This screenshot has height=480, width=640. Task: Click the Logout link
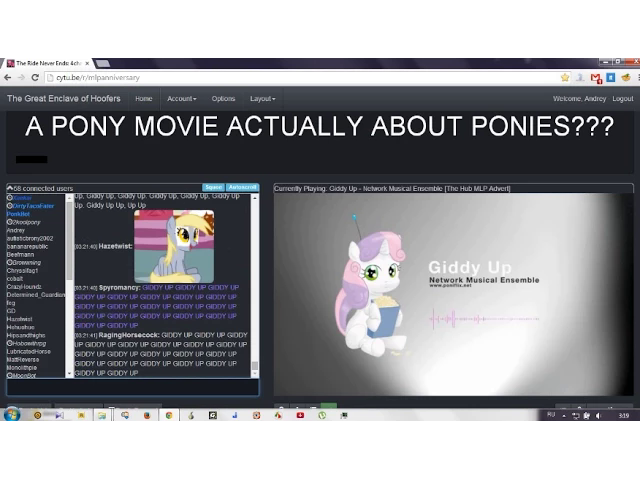622,99
